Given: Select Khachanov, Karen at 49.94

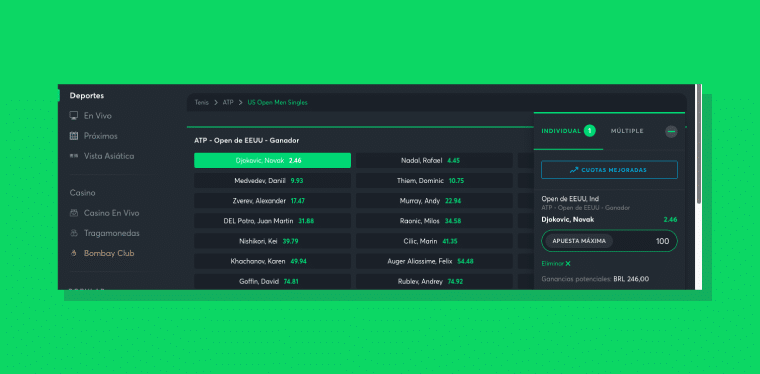Looking at the screenshot, I should click(272, 261).
